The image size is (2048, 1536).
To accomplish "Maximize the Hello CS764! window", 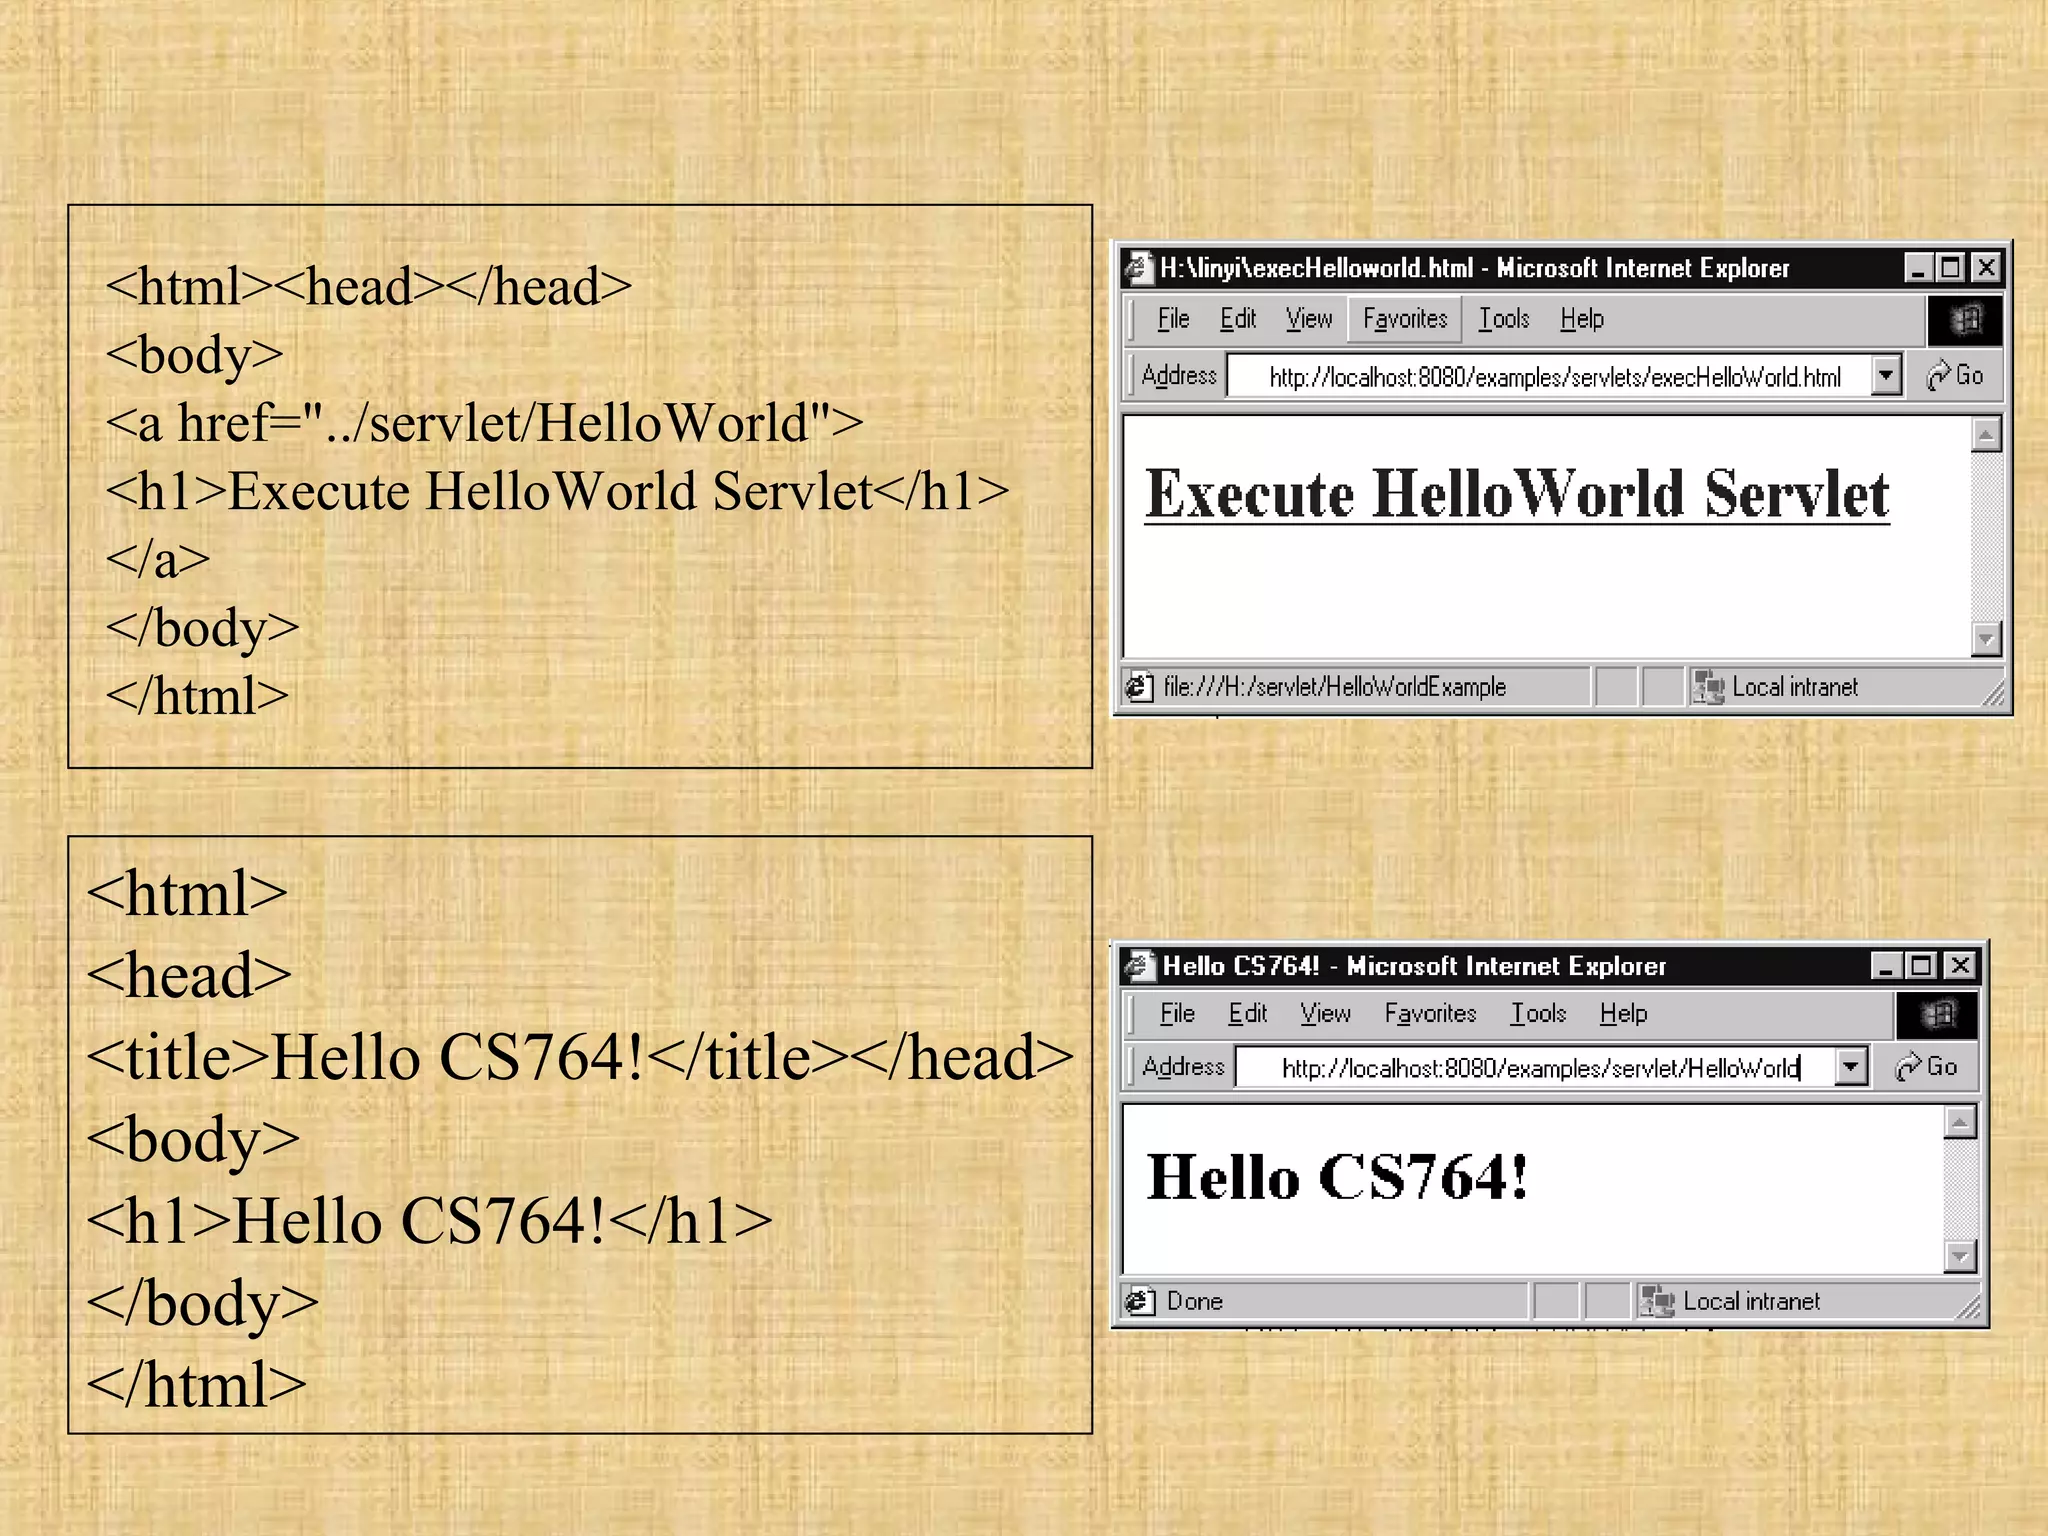I will click(1921, 966).
